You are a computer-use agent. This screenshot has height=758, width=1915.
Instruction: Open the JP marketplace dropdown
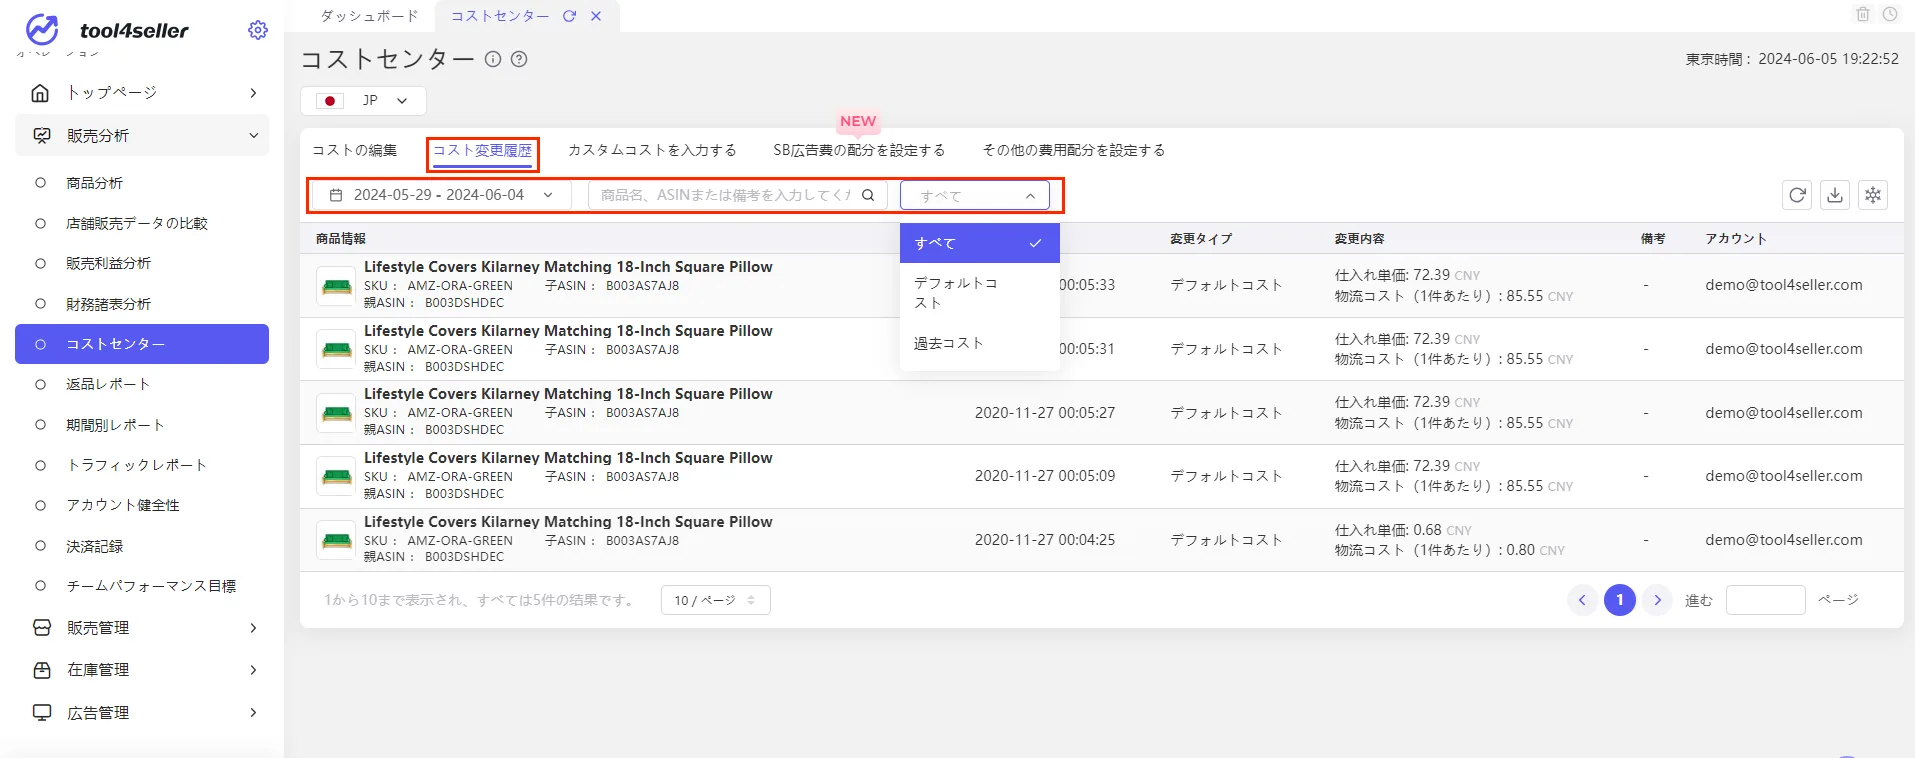point(364,101)
